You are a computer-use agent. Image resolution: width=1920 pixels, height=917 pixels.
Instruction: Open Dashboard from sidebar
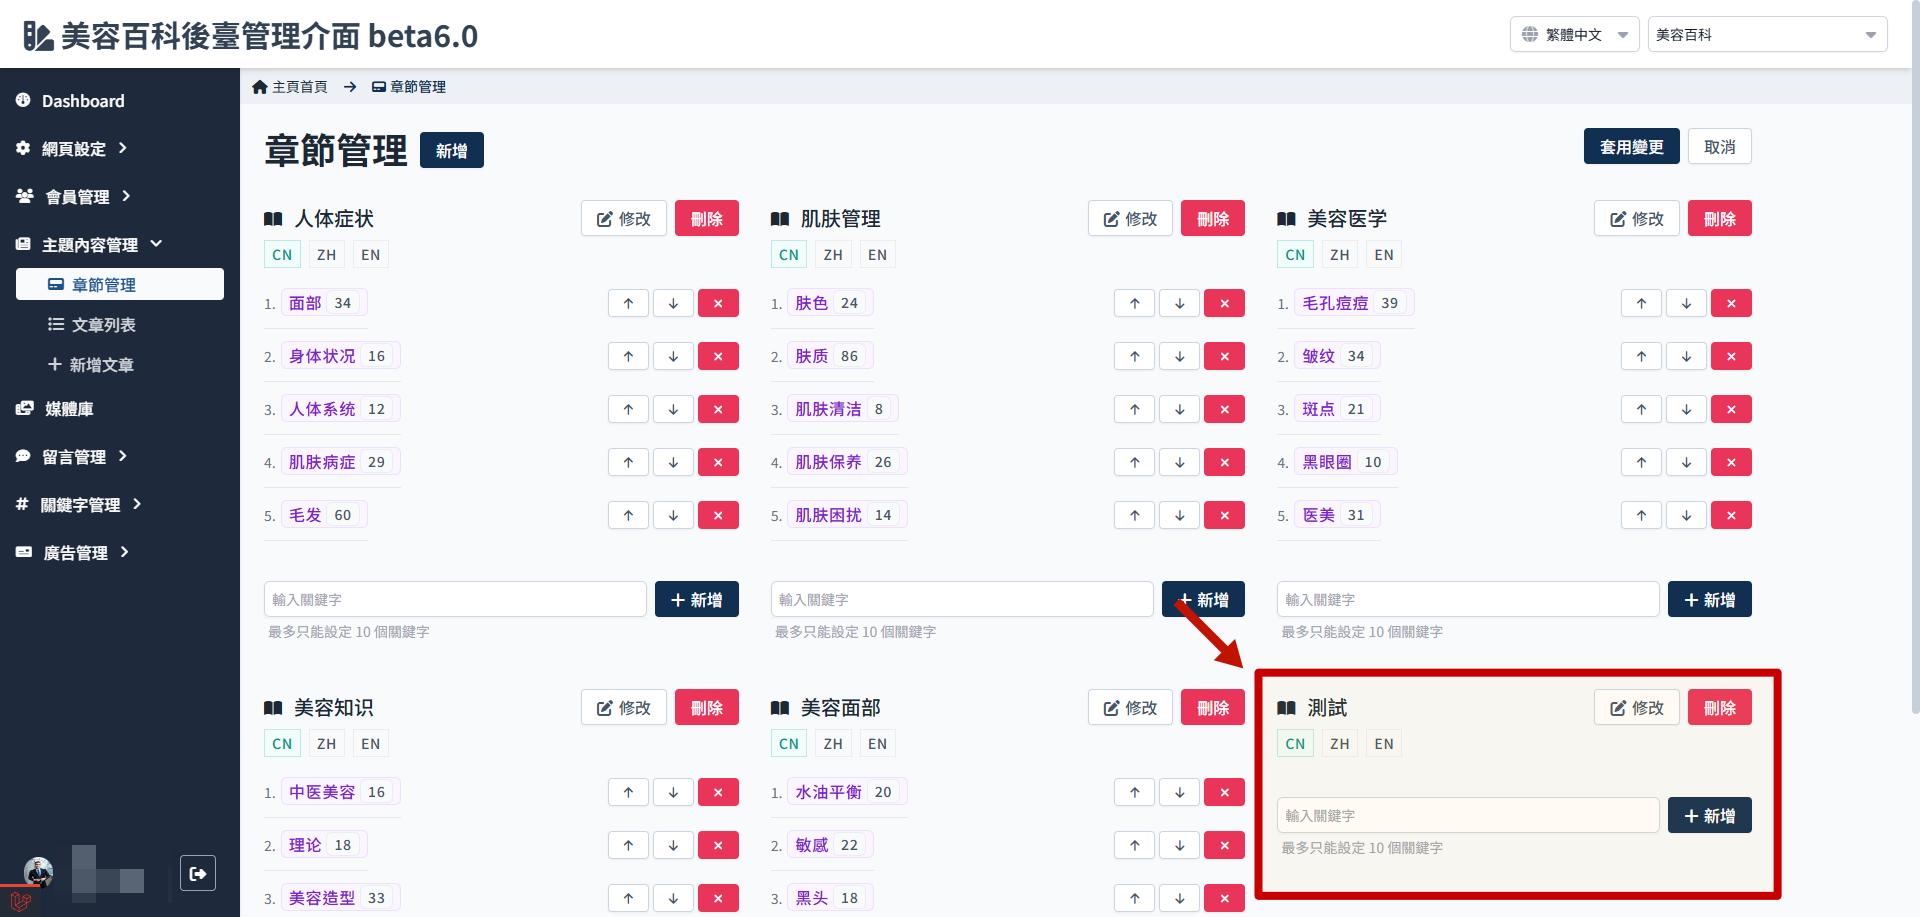(x=70, y=100)
